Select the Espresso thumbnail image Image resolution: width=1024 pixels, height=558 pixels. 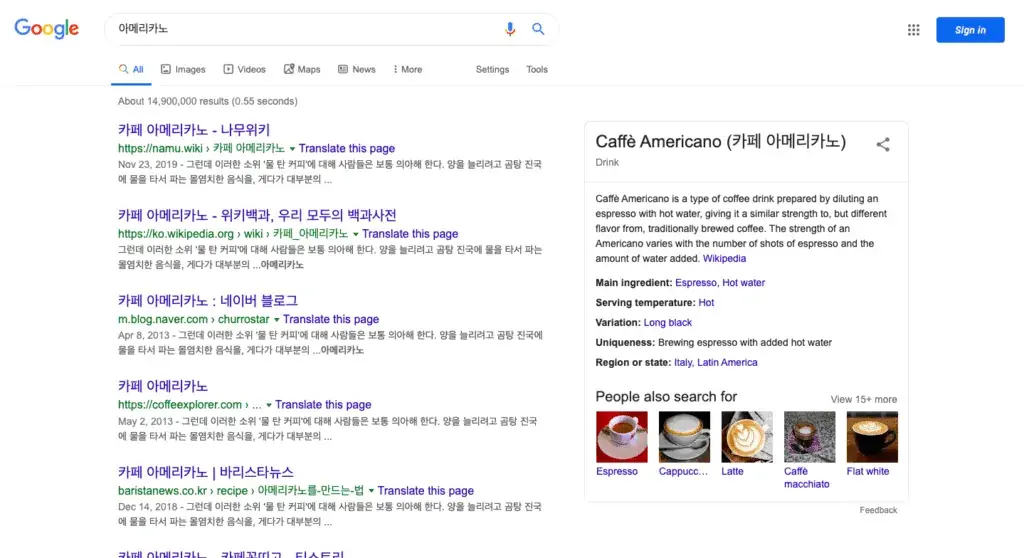click(x=622, y=436)
